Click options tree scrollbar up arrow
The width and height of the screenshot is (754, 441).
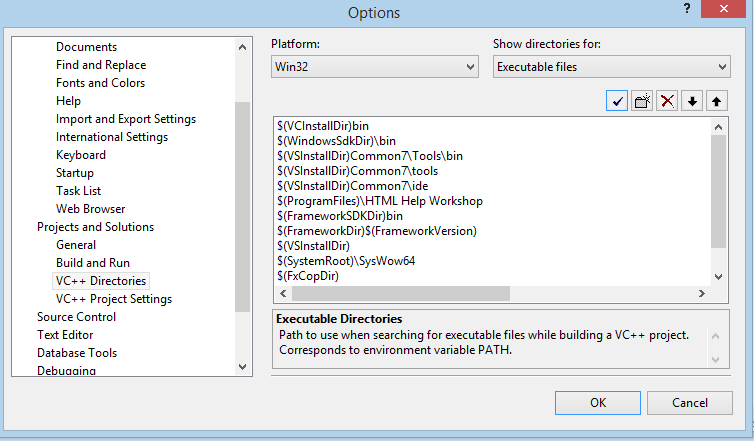click(242, 47)
